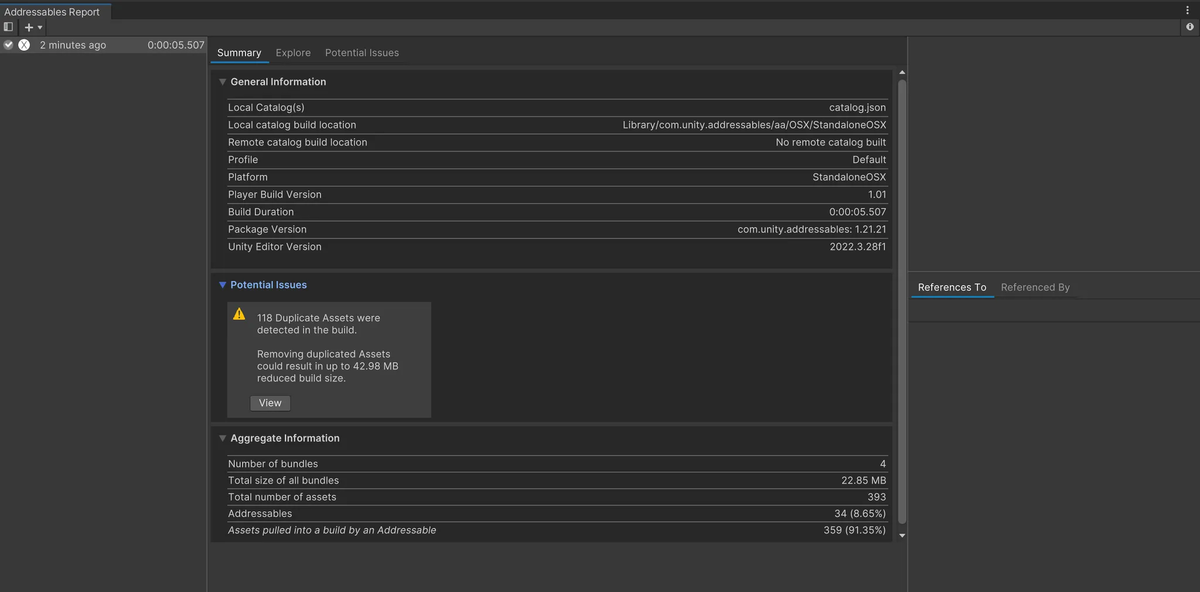Click the macOS platform icon on the report row
This screenshot has height=592, width=1200.
(24, 45)
